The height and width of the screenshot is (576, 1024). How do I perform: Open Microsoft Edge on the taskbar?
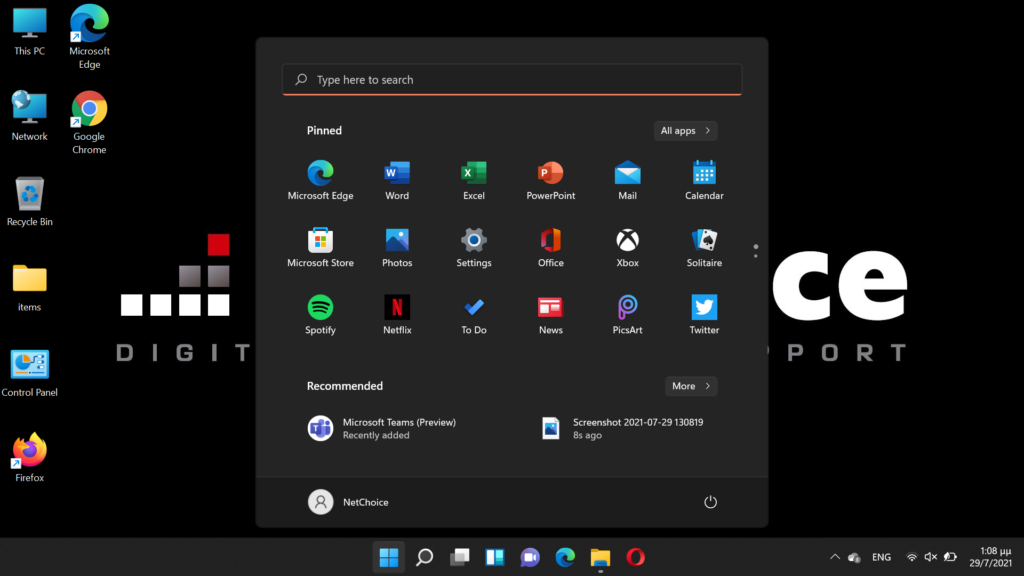click(565, 557)
